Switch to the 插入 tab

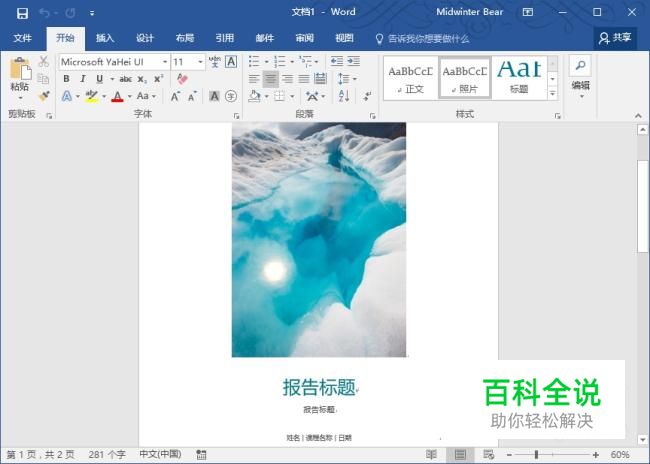[x=105, y=38]
